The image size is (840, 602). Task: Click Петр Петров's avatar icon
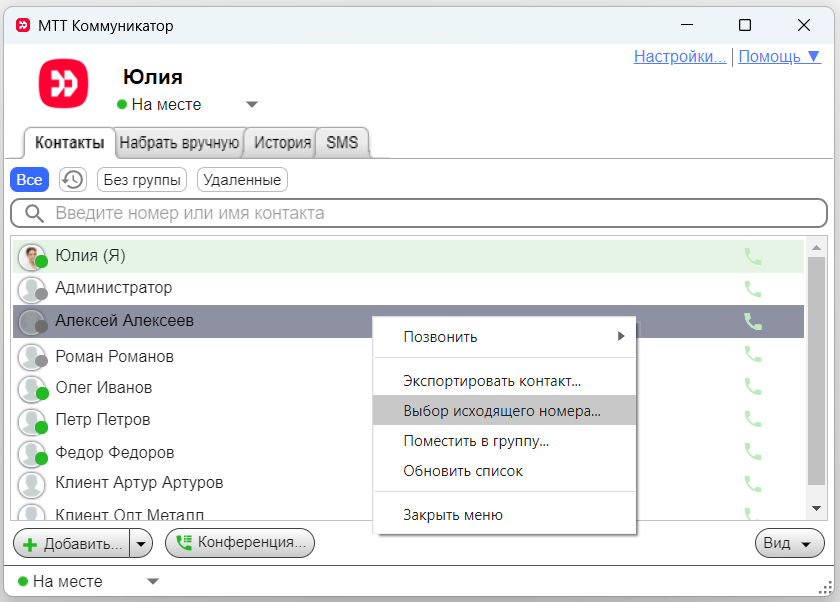[32, 421]
